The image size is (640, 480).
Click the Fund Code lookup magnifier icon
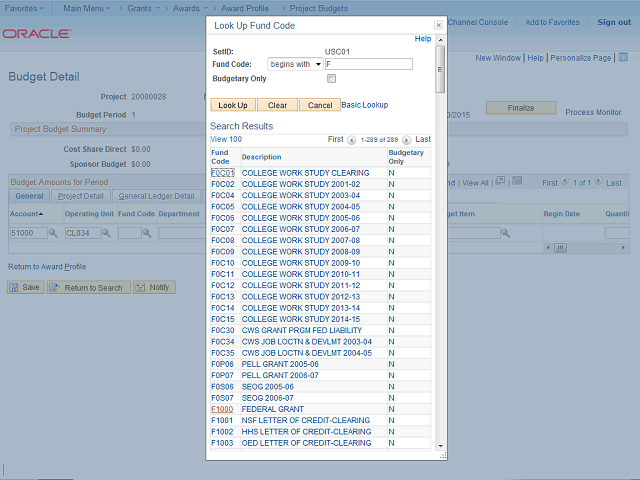coord(147,233)
